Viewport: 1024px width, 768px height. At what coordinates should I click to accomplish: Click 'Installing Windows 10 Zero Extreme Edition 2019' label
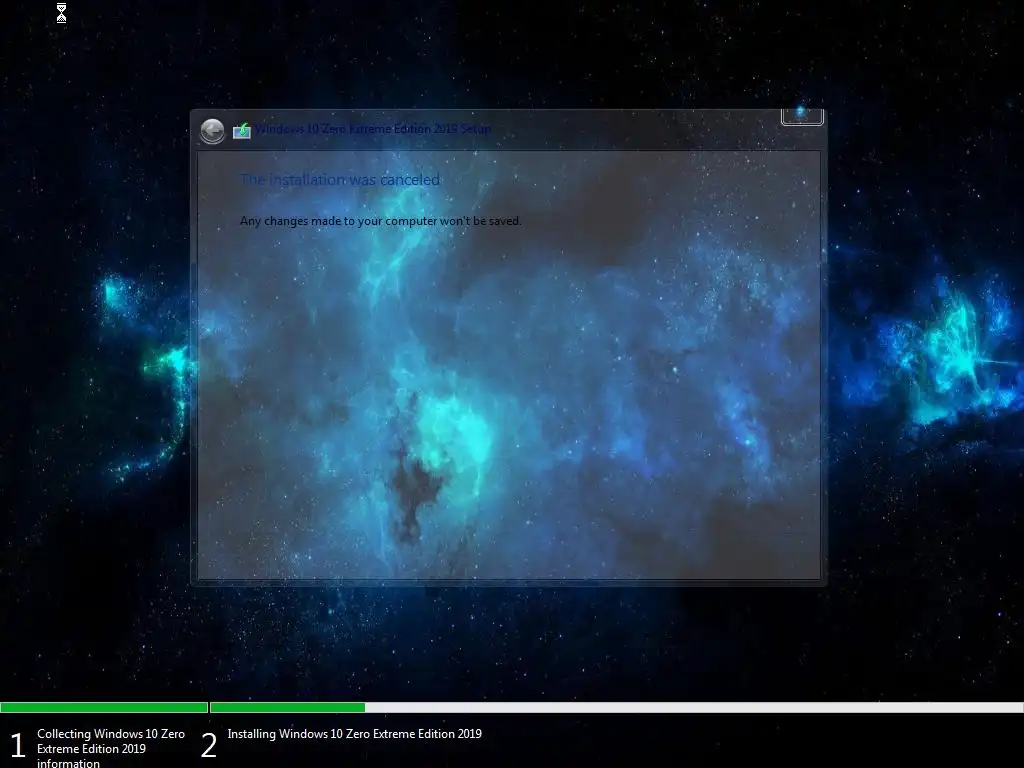(x=355, y=734)
